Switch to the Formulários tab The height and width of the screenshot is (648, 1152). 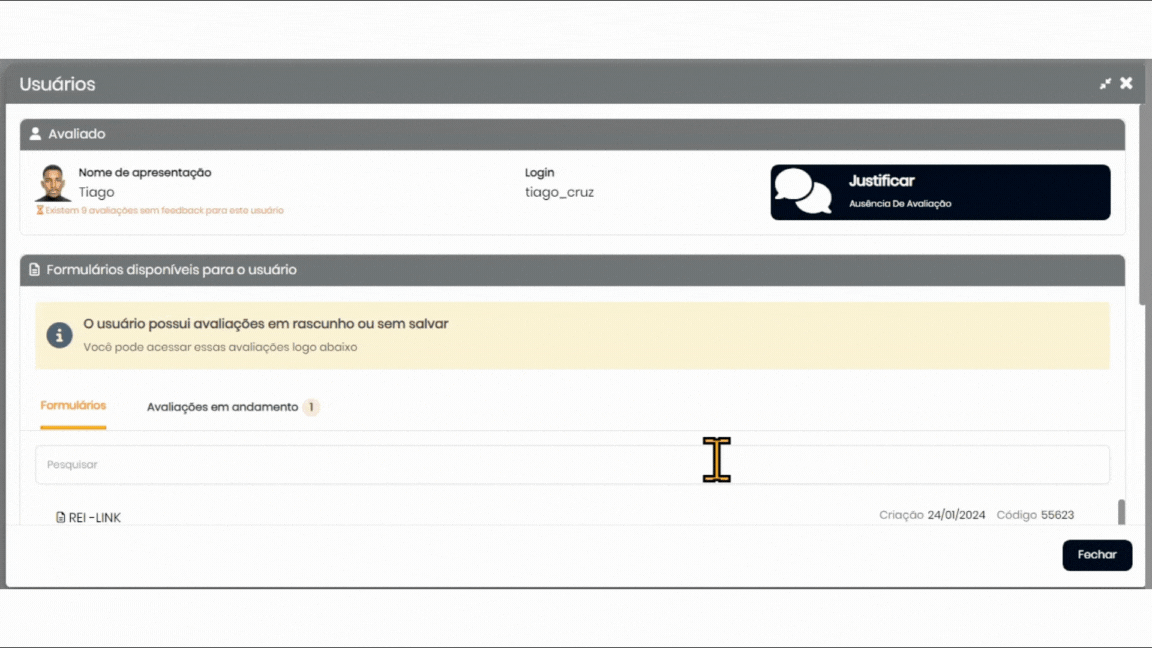[x=73, y=406]
